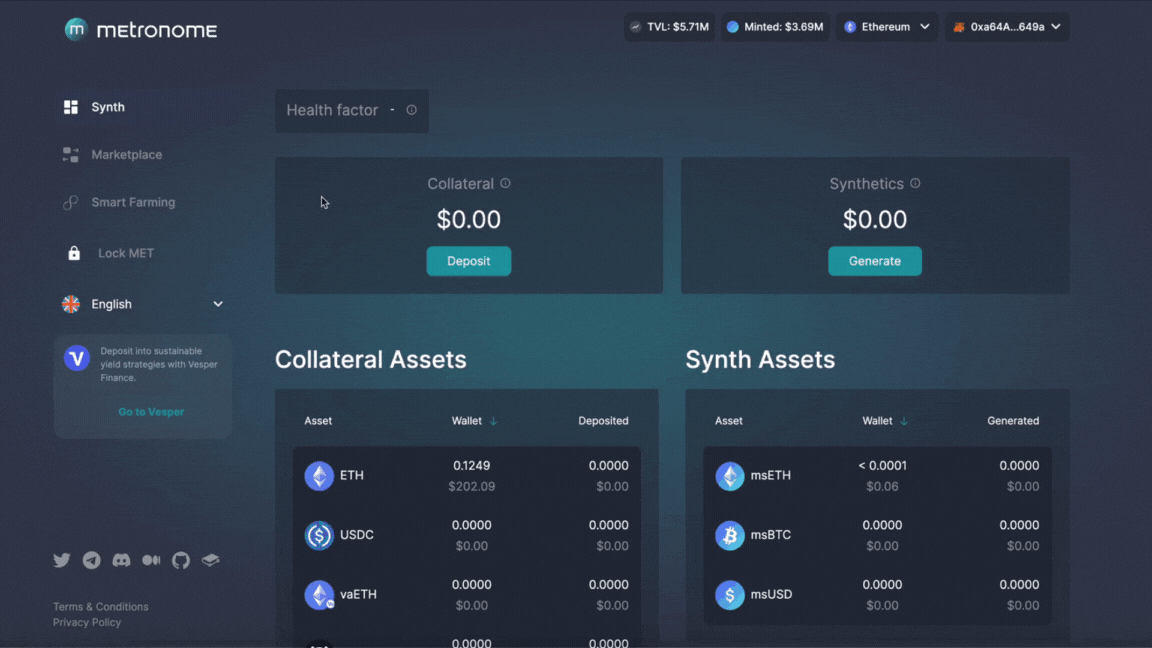The height and width of the screenshot is (648, 1152).
Task: Open the Lock MET page
Action: 126,253
